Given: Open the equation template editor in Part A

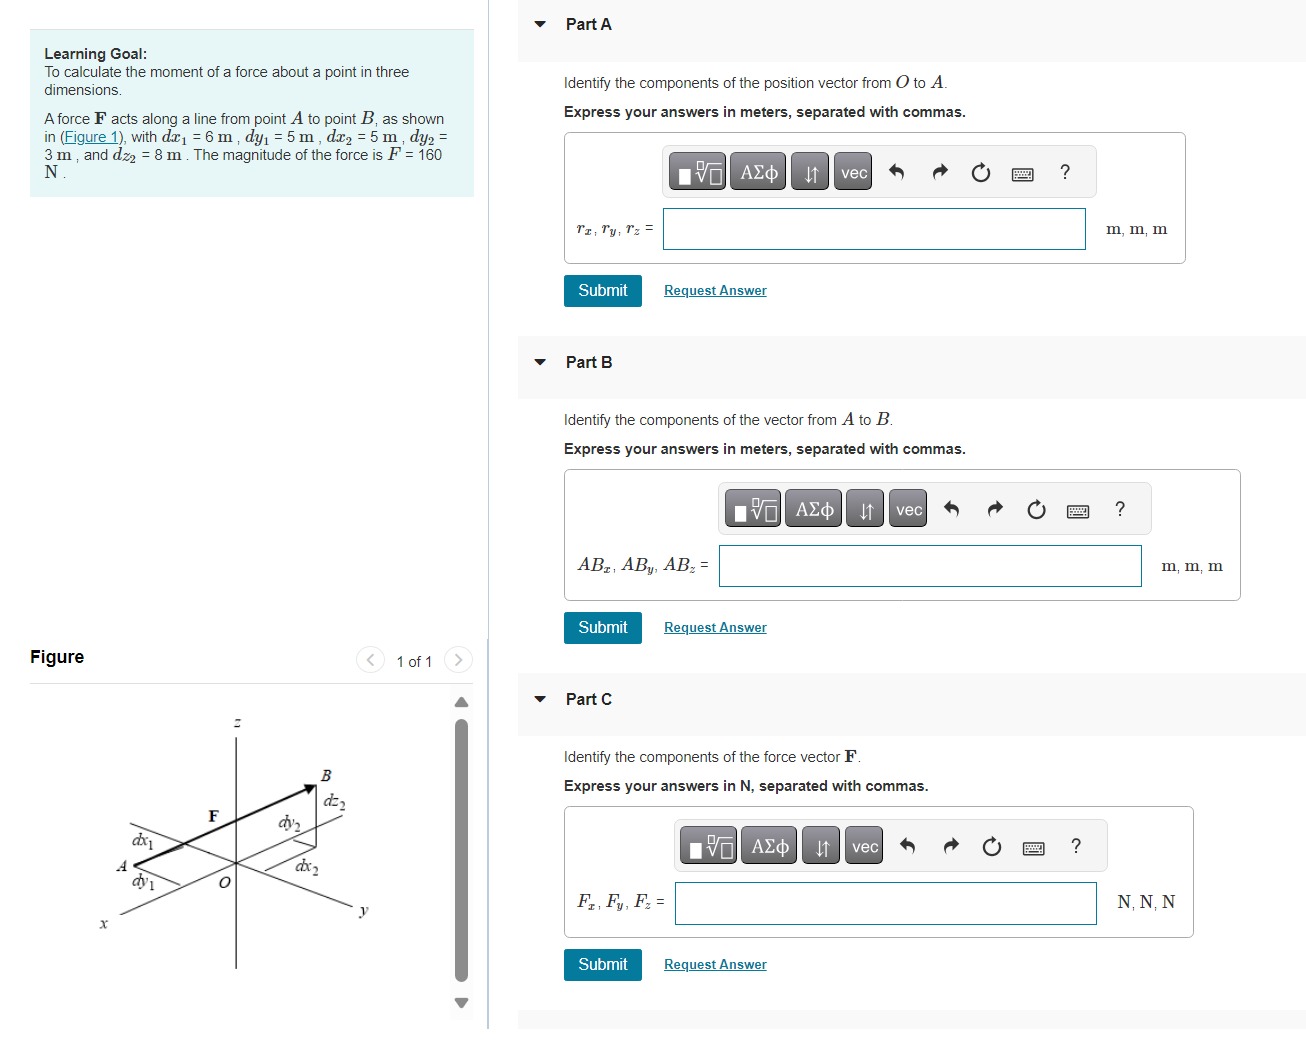Looking at the screenshot, I should tap(695, 171).
